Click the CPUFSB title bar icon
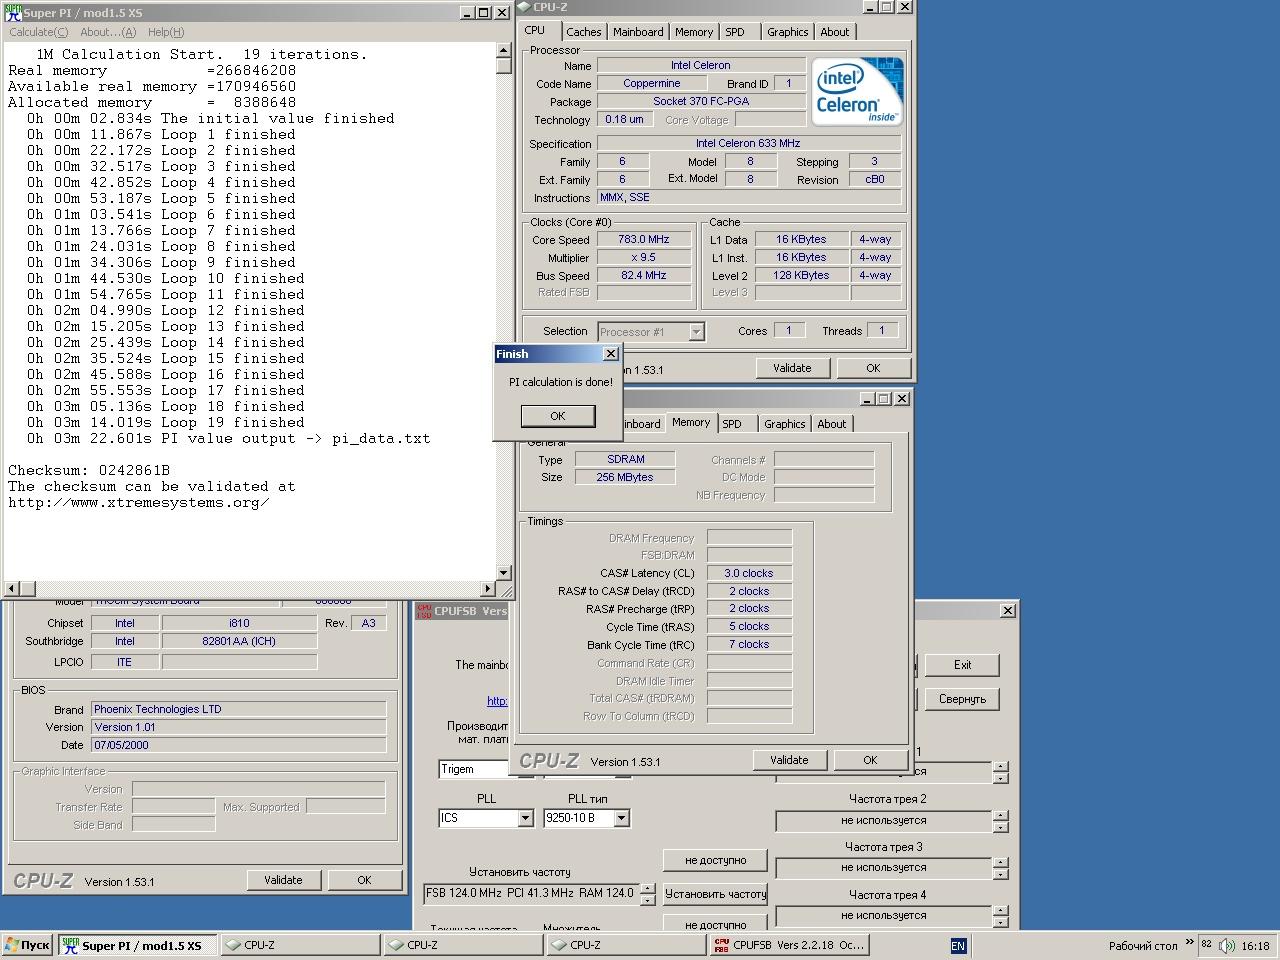The height and width of the screenshot is (960, 1280). (x=424, y=610)
